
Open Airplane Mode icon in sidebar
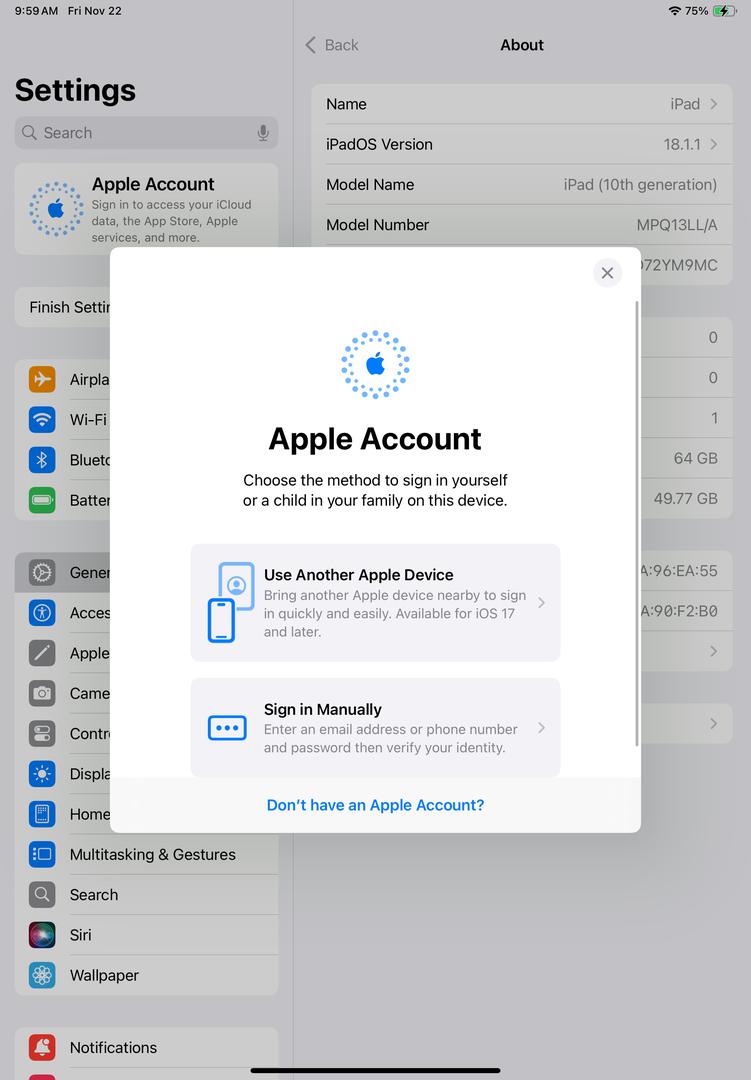[x=42, y=379]
